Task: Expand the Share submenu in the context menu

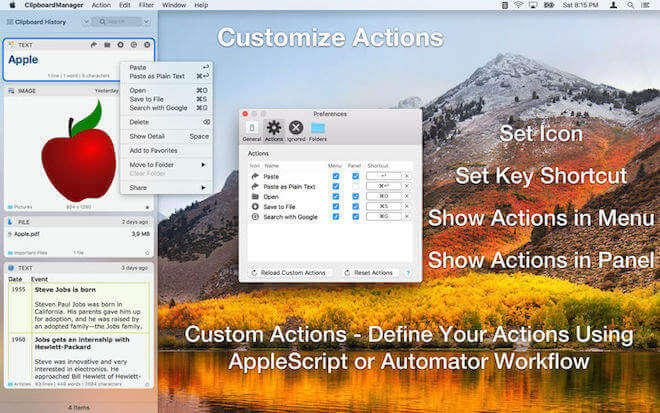Action: (x=167, y=187)
